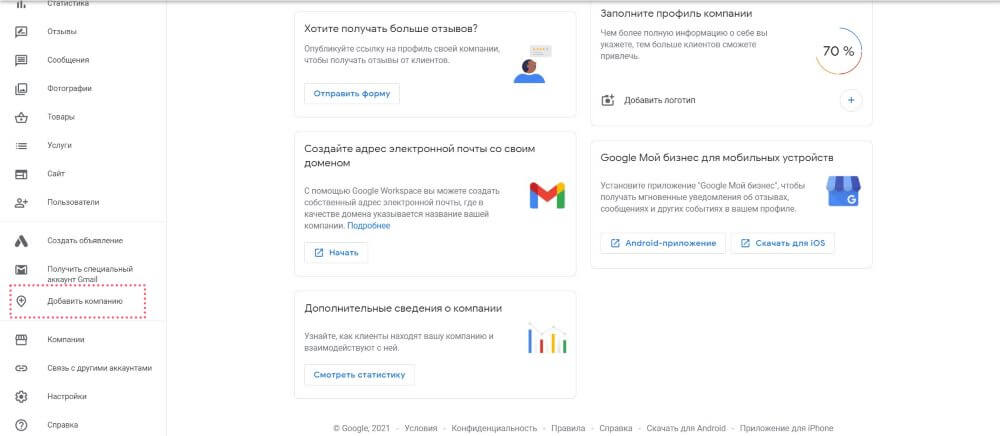Click the "Android-приложение" button
This screenshot has height=436, width=1000.
[663, 243]
